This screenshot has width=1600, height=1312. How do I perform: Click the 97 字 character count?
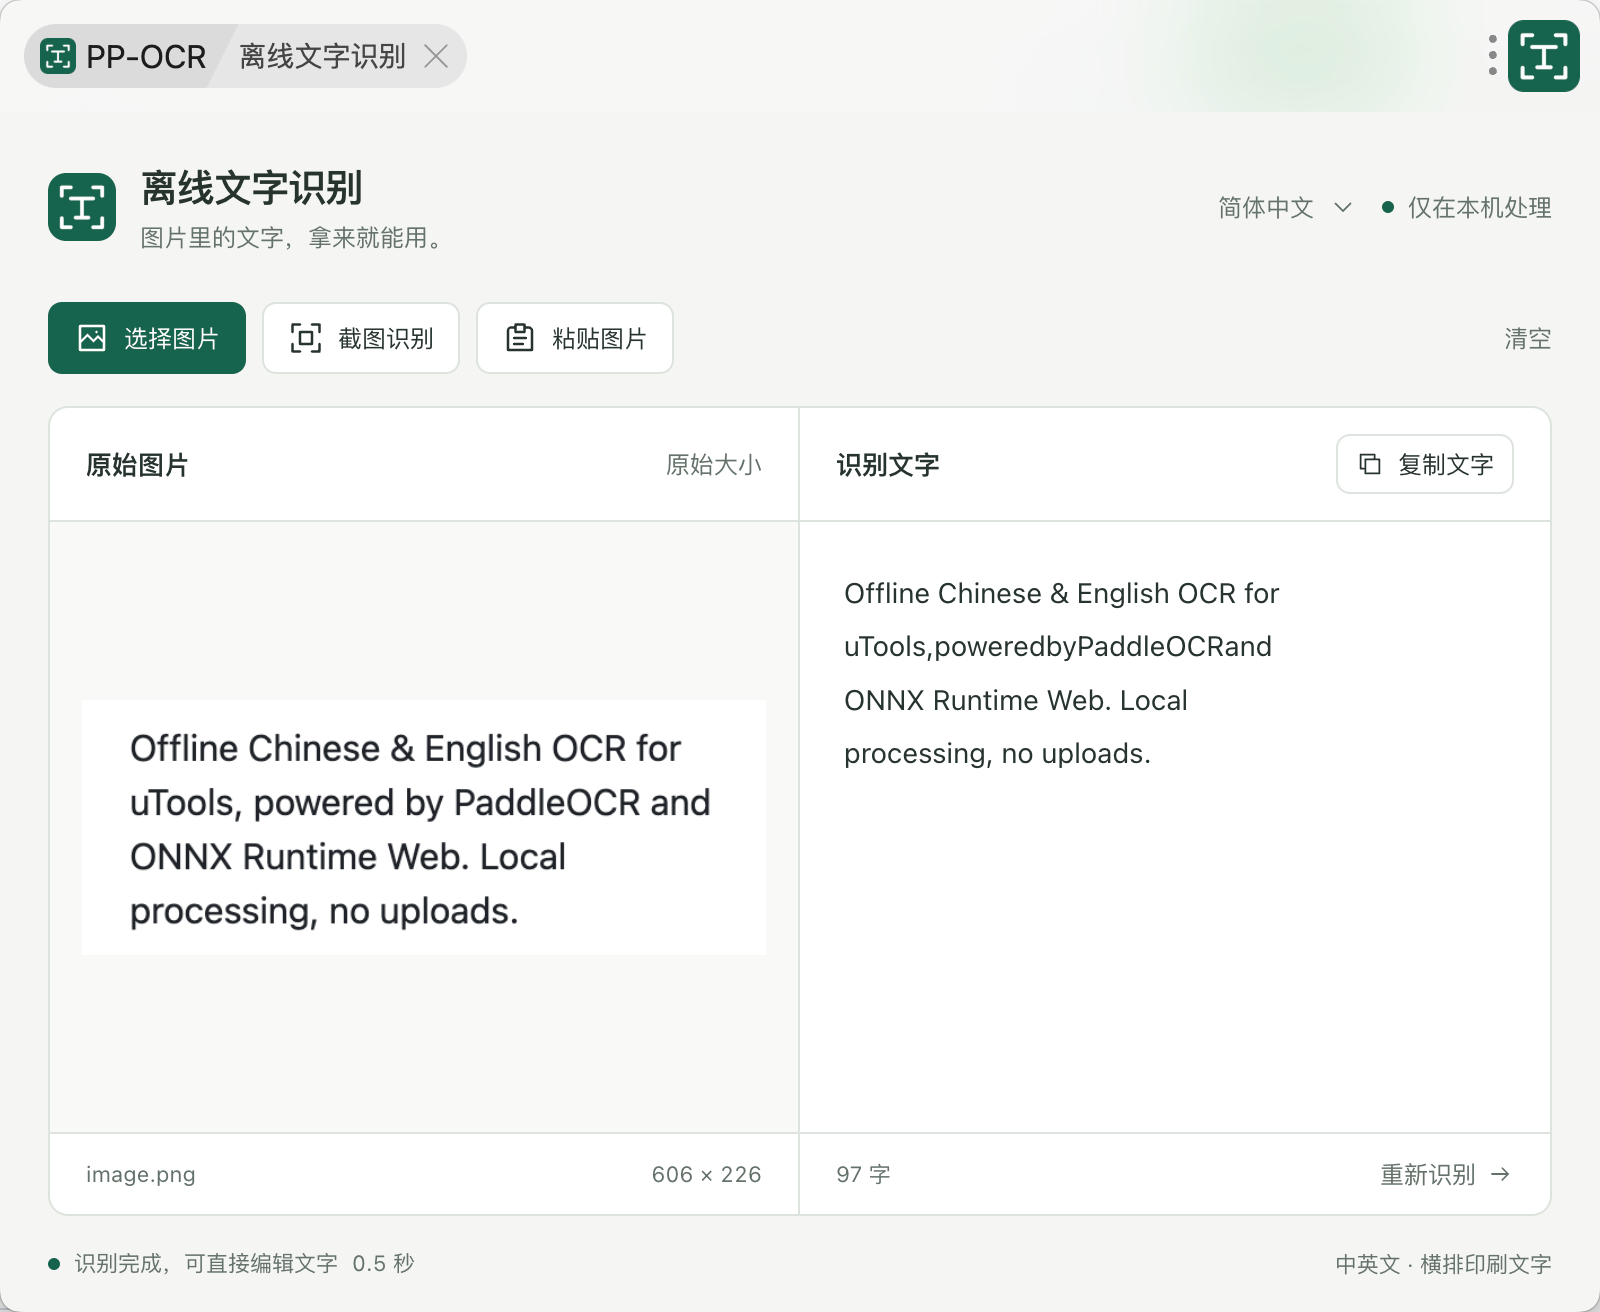pyautogui.click(x=863, y=1174)
